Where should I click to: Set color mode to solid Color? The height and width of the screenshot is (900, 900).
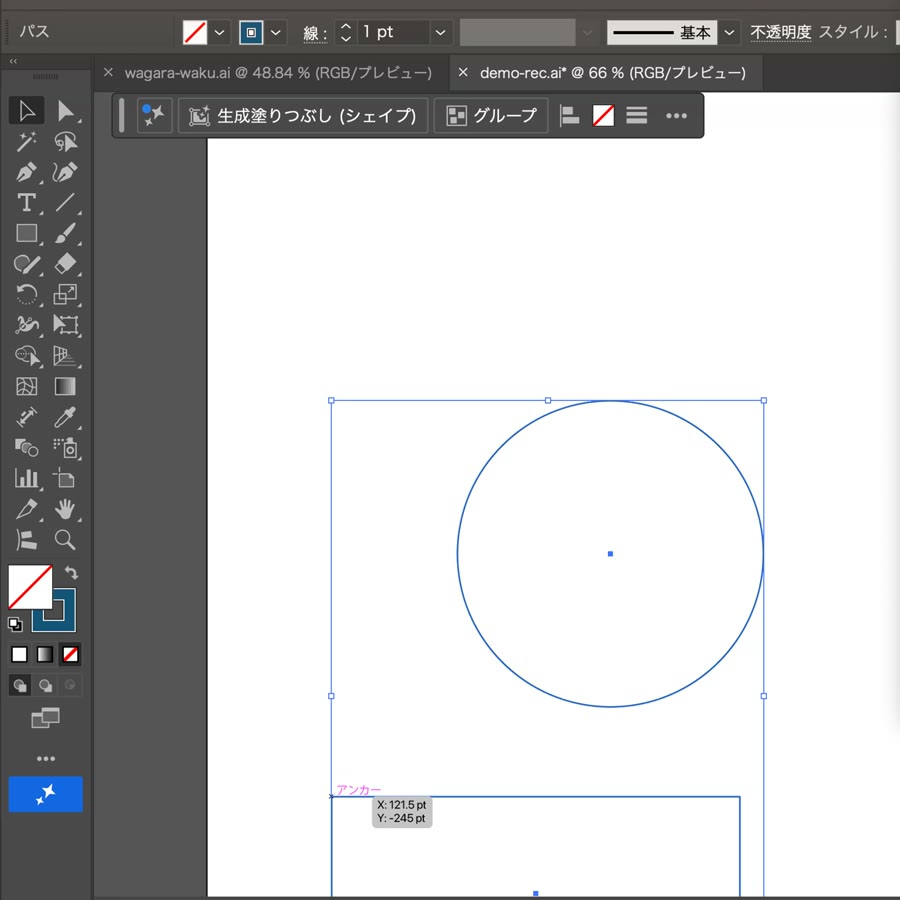20,654
